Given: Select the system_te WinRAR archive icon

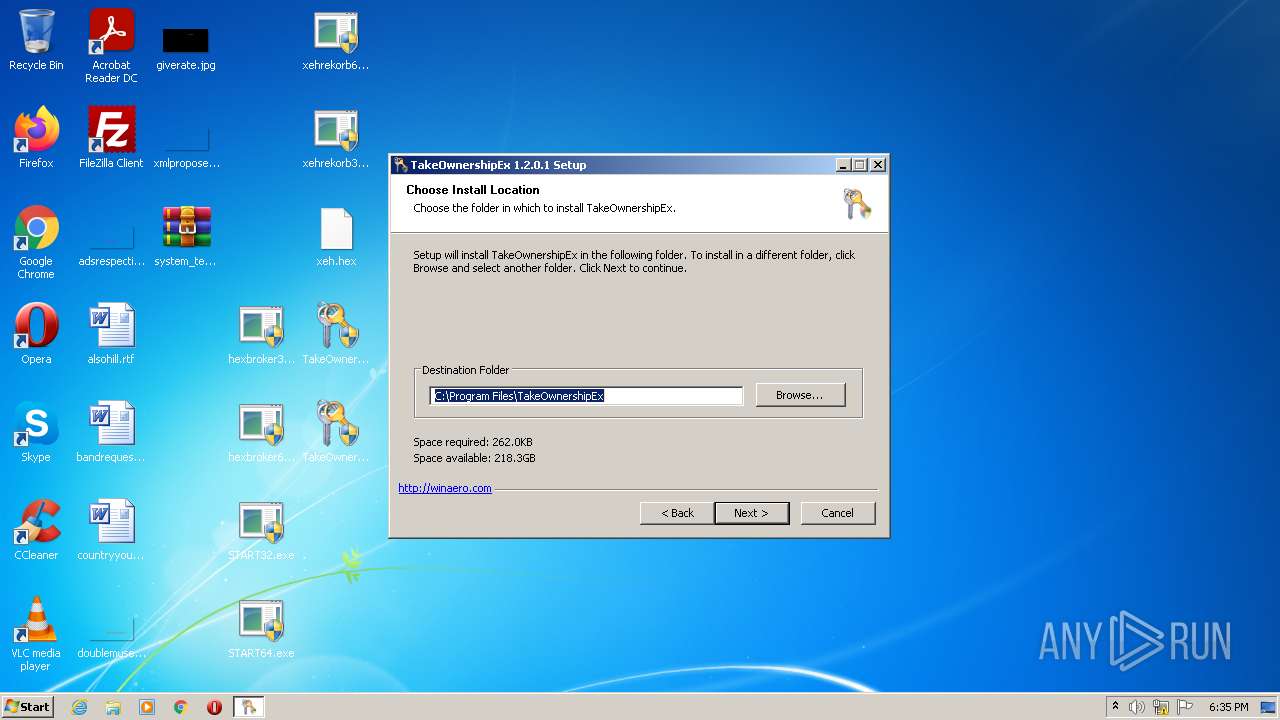Looking at the screenshot, I should pyautogui.click(x=186, y=236).
